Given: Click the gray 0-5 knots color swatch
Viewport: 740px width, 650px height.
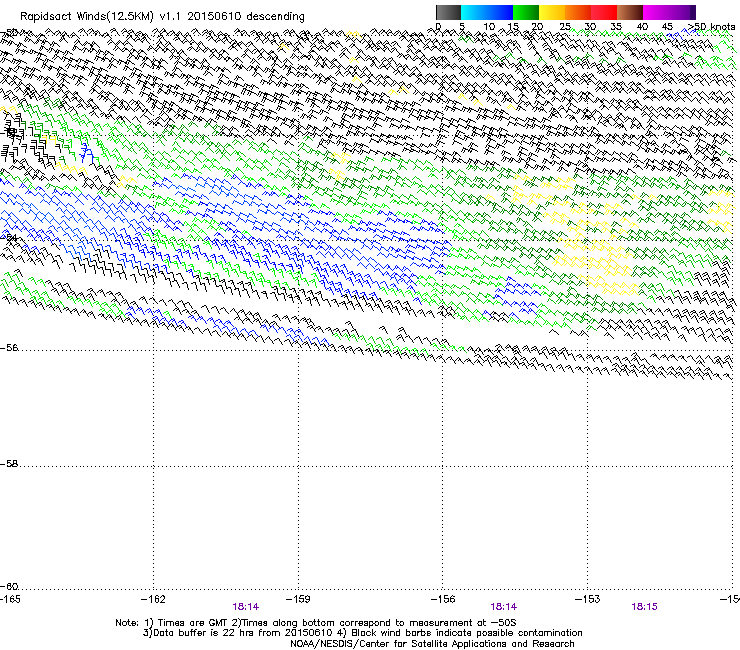Looking at the screenshot, I should coord(448,12).
